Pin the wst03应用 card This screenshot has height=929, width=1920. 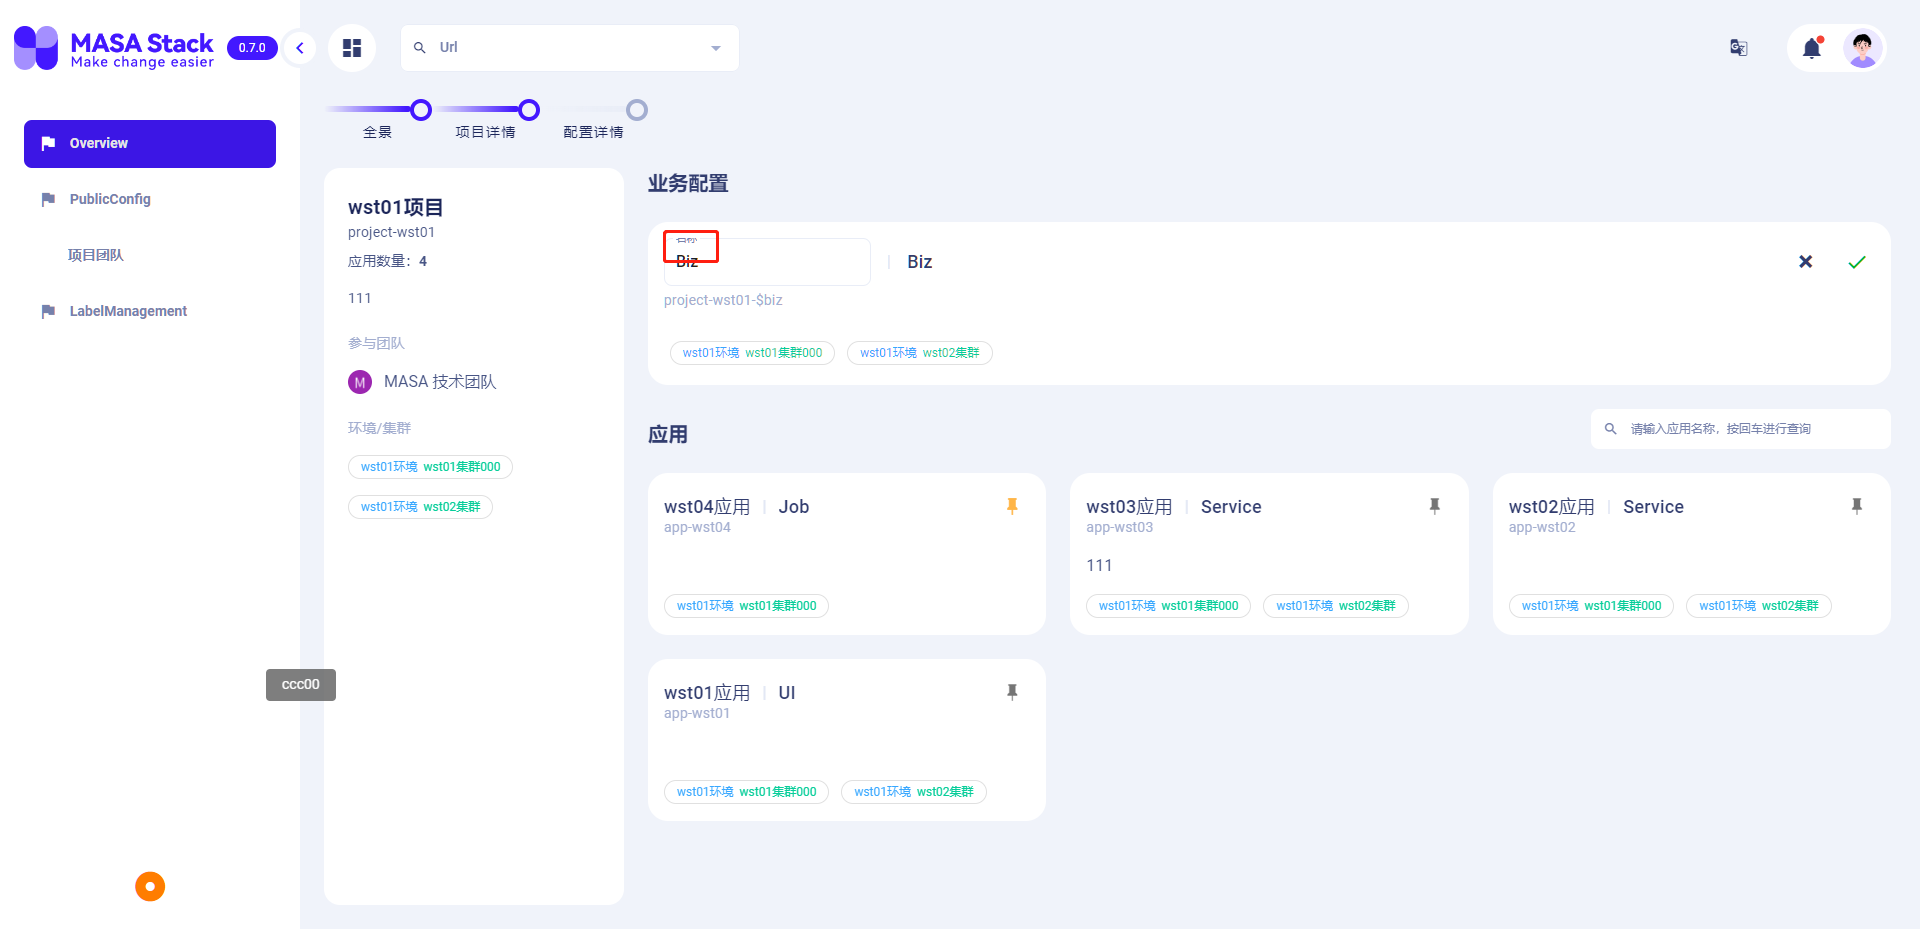pos(1434,506)
